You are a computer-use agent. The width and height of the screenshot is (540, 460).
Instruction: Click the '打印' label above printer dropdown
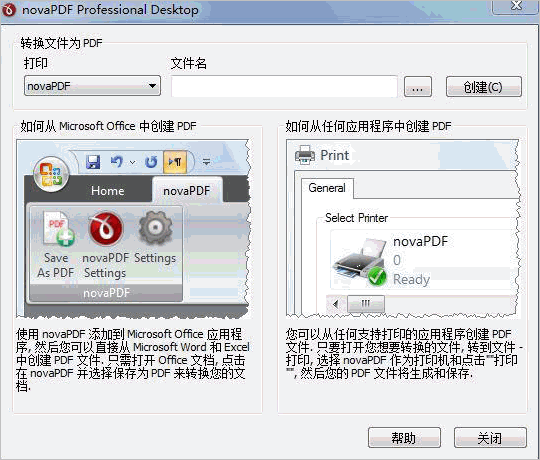coord(36,63)
